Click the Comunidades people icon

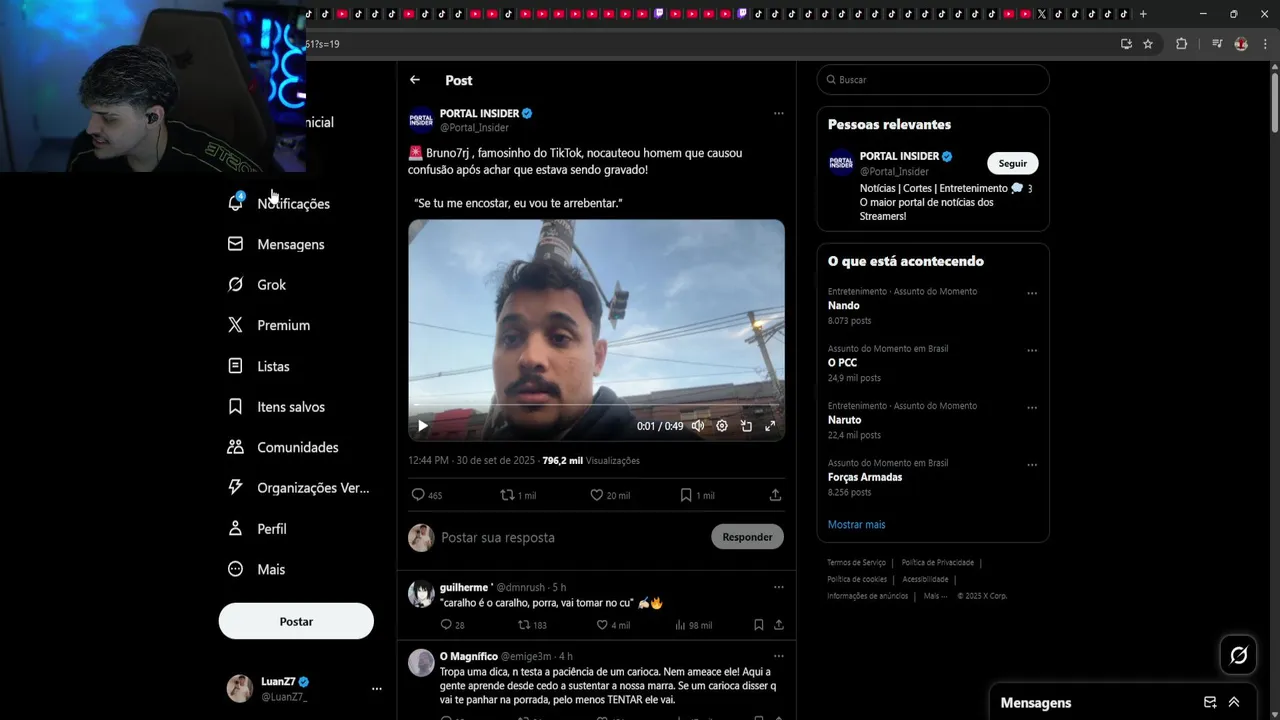(x=235, y=447)
